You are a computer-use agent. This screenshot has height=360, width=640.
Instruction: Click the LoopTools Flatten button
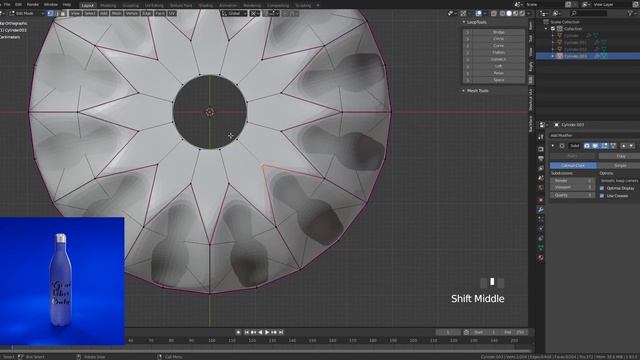(498, 52)
